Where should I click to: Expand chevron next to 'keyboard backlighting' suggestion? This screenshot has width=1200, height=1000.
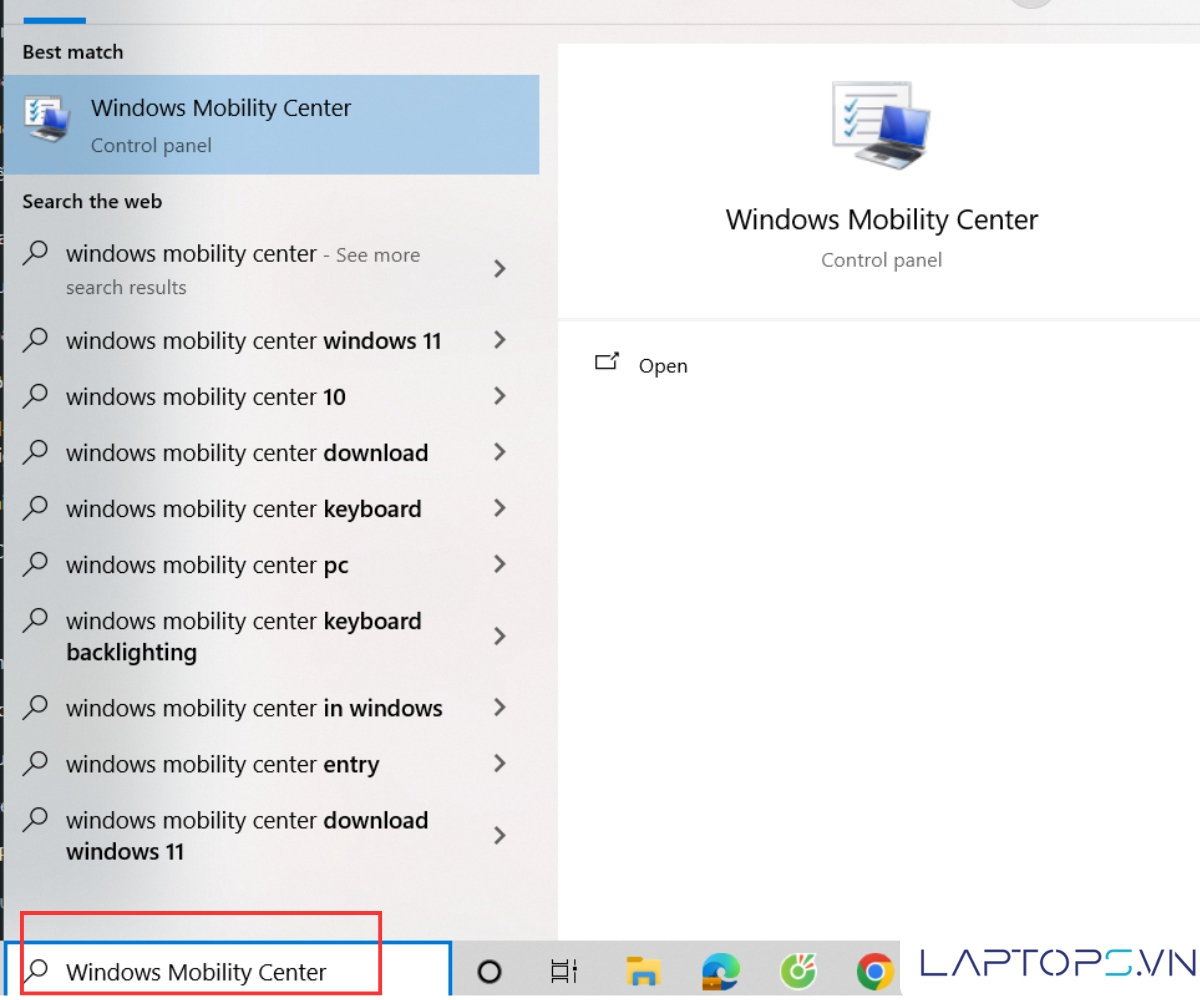(500, 636)
